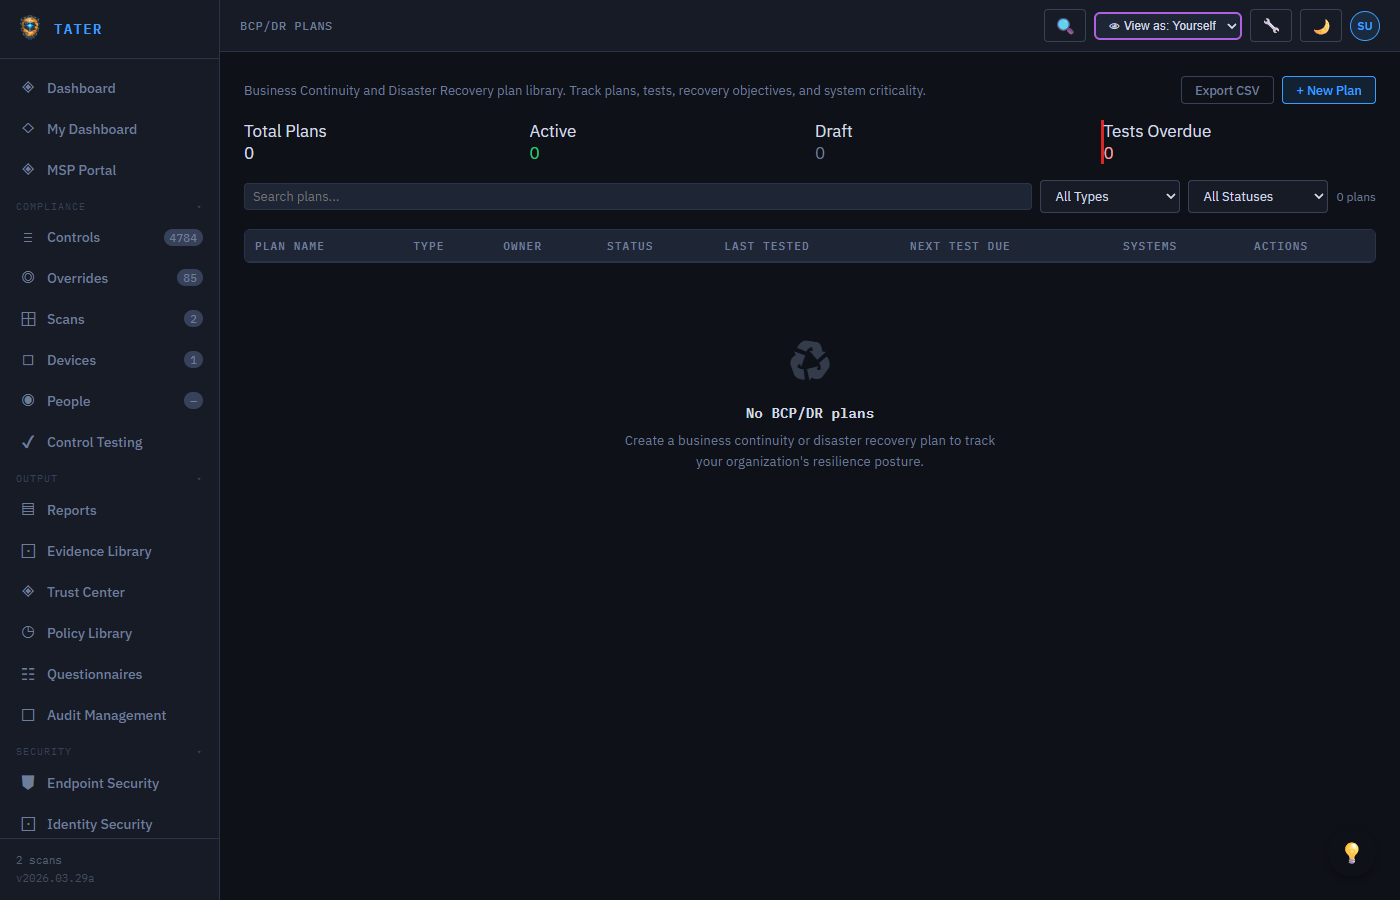The width and height of the screenshot is (1400, 900).
Task: Open Trust Center link
Action: pyautogui.click(x=110, y=592)
